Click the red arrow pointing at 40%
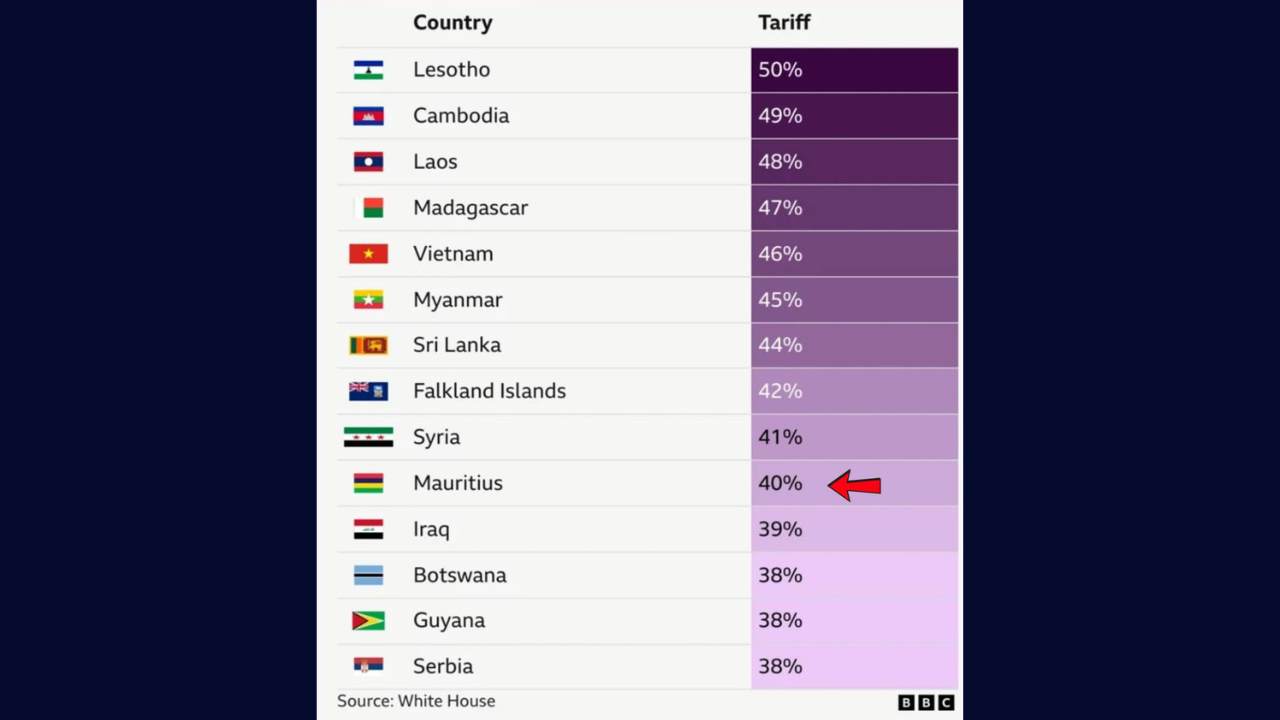 (x=855, y=485)
